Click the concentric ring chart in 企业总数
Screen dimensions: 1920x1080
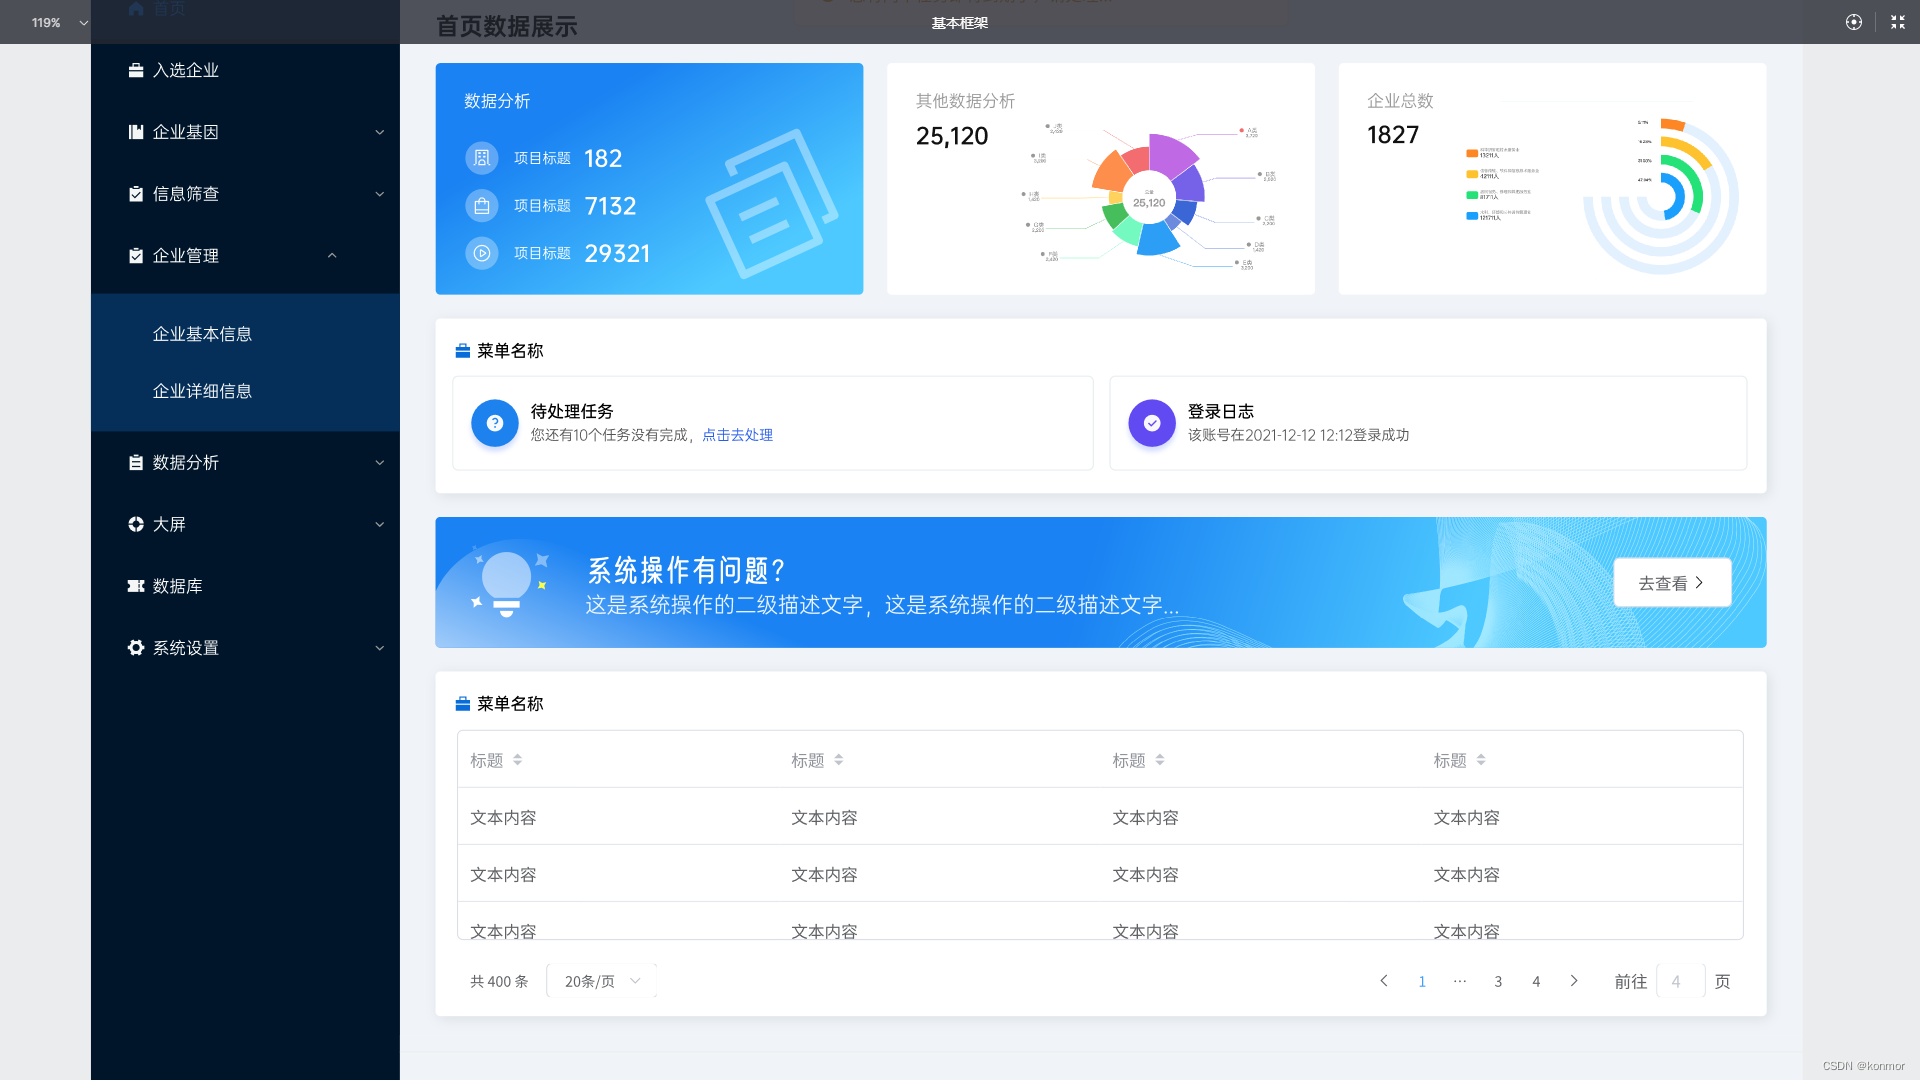coord(1661,196)
